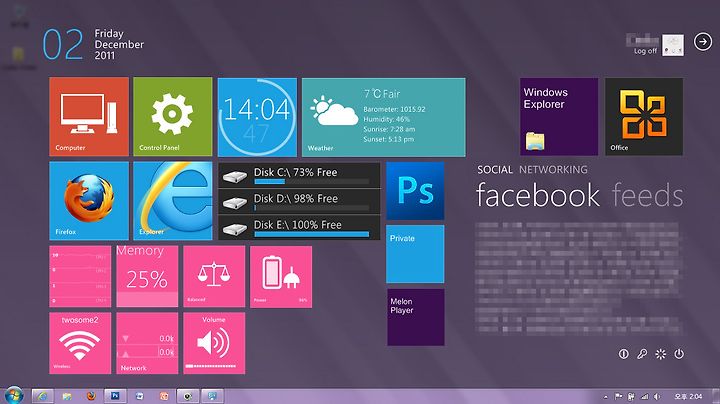Viewport: 720px width, 404px height.
Task: Click the taskbar clock 2:04
Action: pyautogui.click(x=688, y=396)
